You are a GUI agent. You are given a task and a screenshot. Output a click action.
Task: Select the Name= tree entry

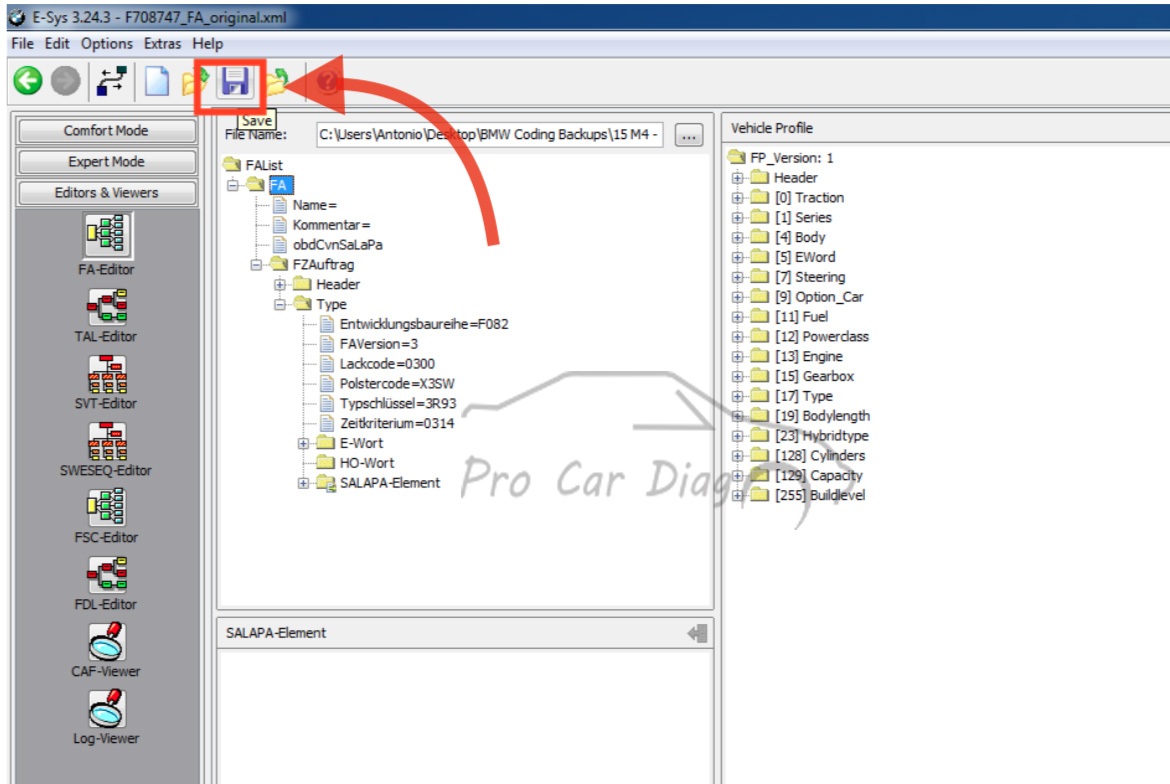(x=305, y=205)
